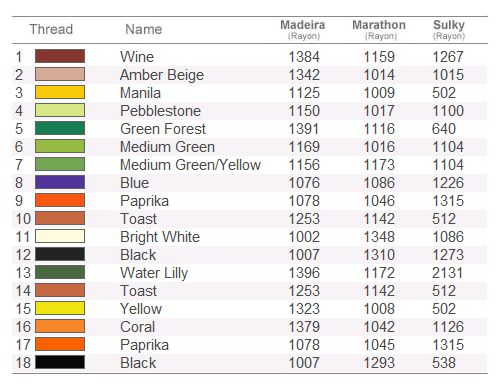Click the Green Forest swatch
Image resolution: width=500 pixels, height=384 pixels.
60,128
